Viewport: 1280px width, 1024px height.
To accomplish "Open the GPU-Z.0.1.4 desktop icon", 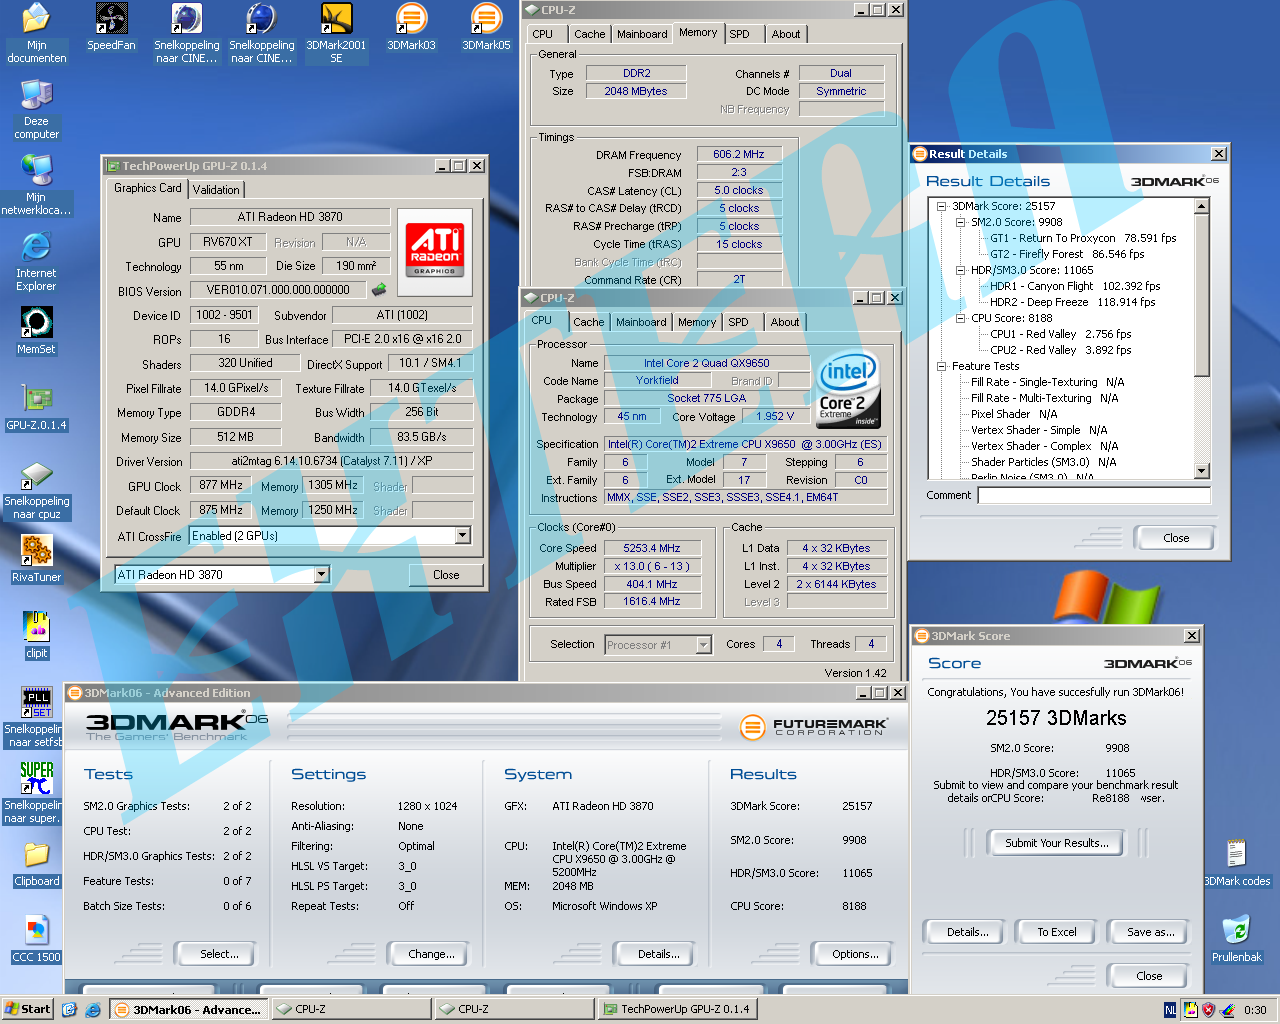I will [36, 407].
